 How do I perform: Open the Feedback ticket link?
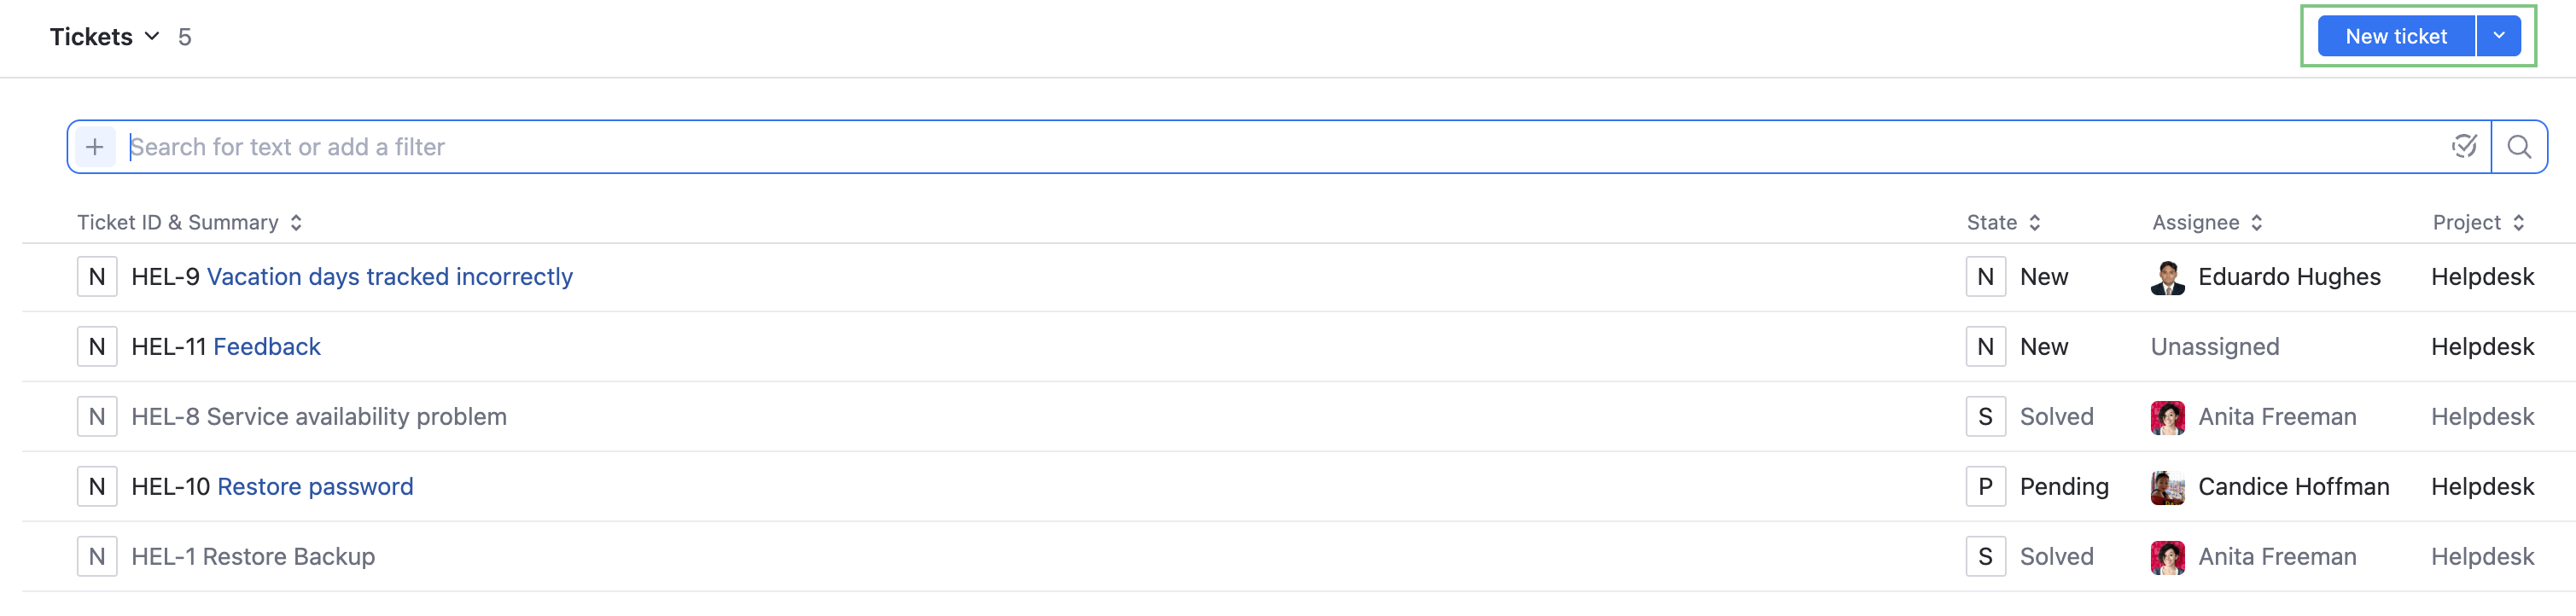click(267, 347)
